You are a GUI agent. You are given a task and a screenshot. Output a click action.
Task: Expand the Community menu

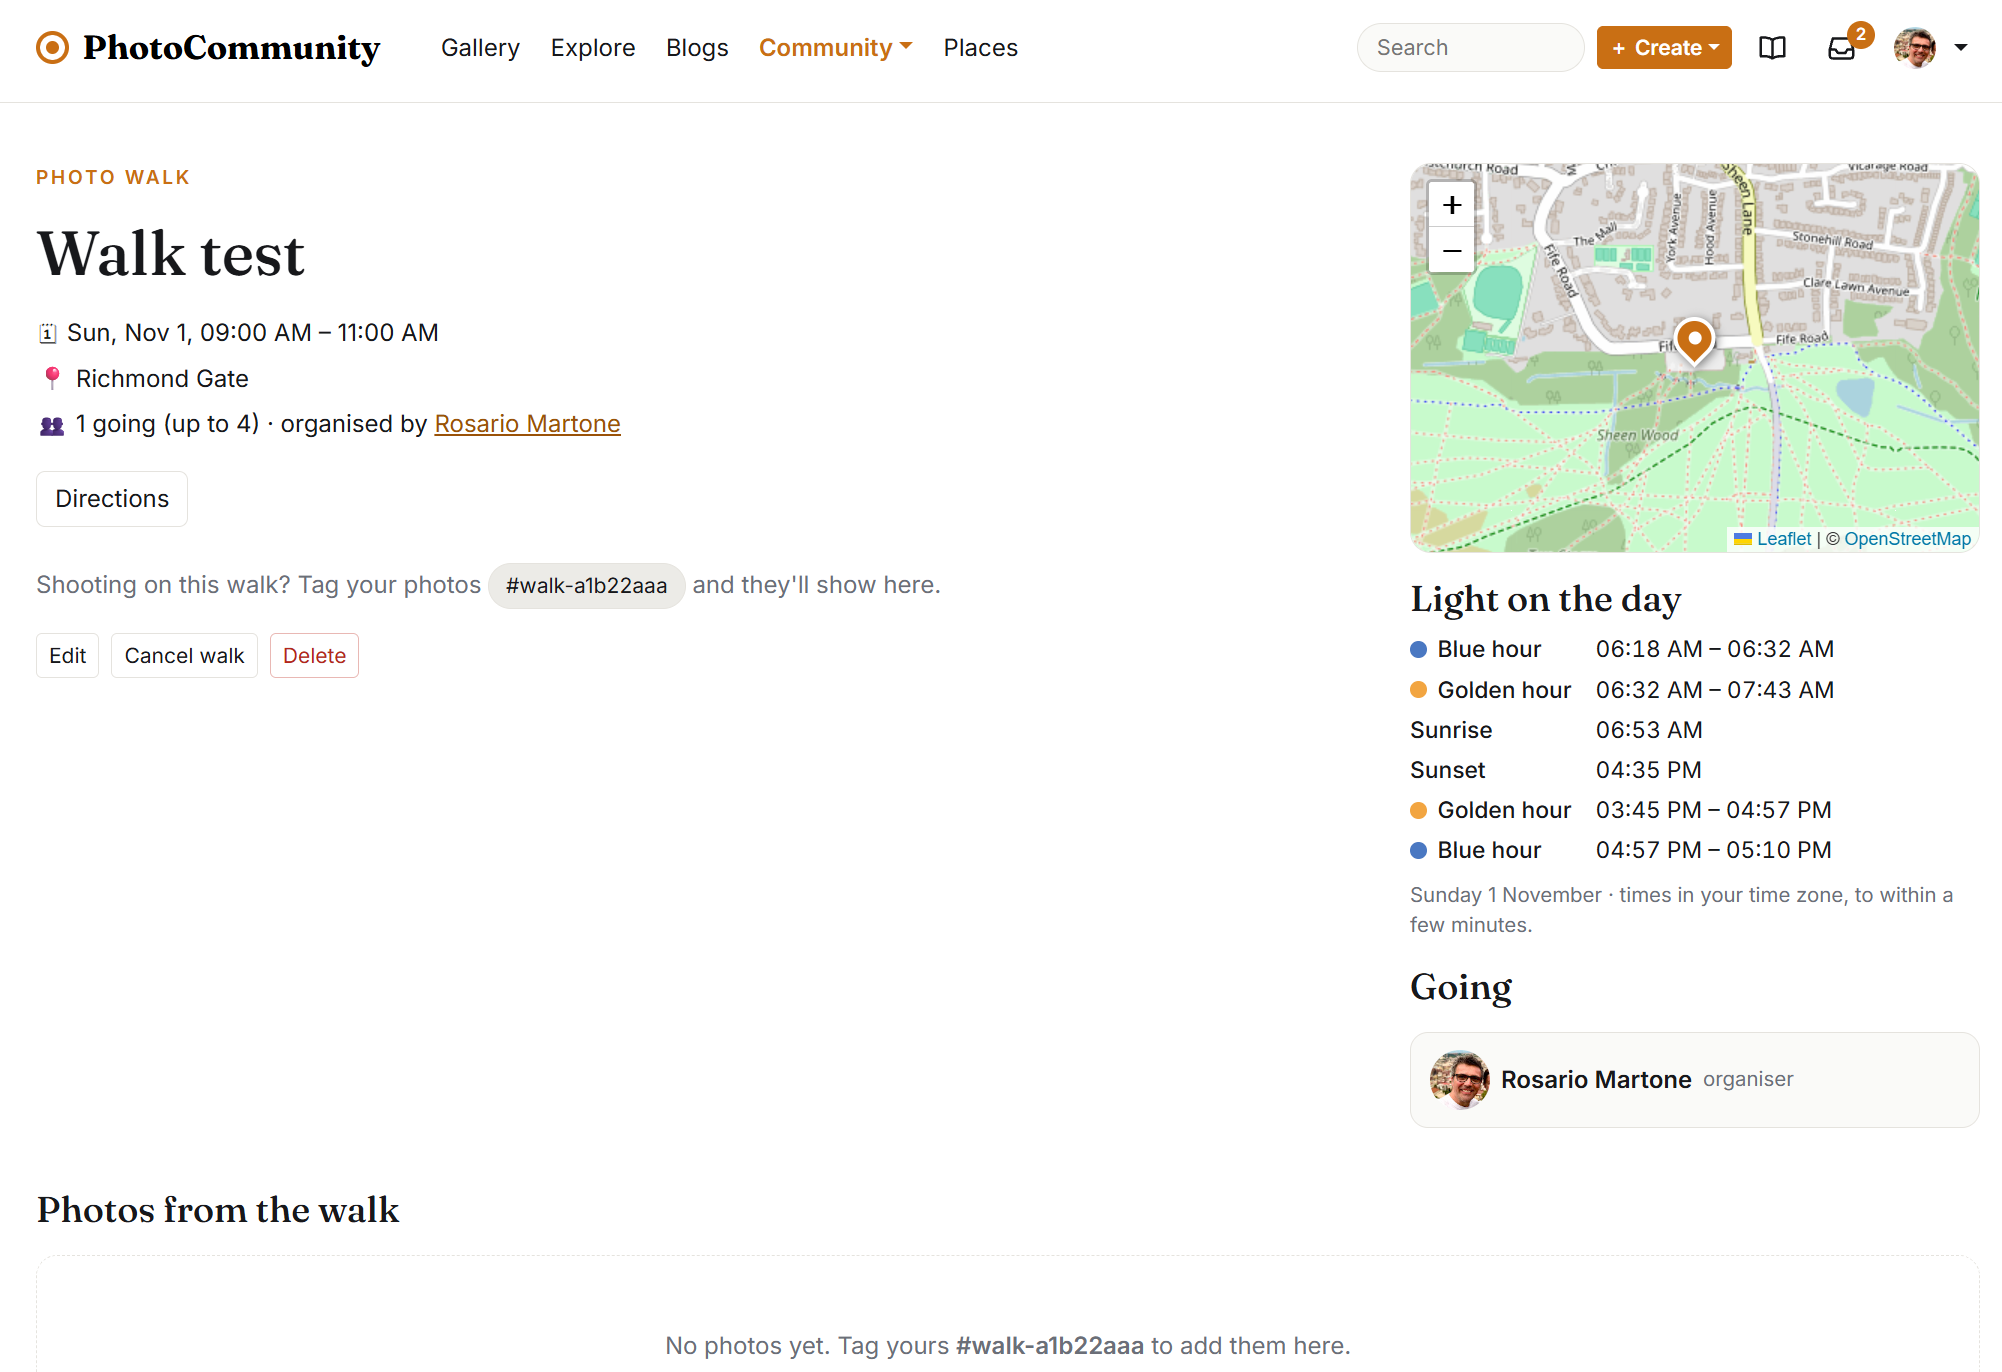point(835,48)
